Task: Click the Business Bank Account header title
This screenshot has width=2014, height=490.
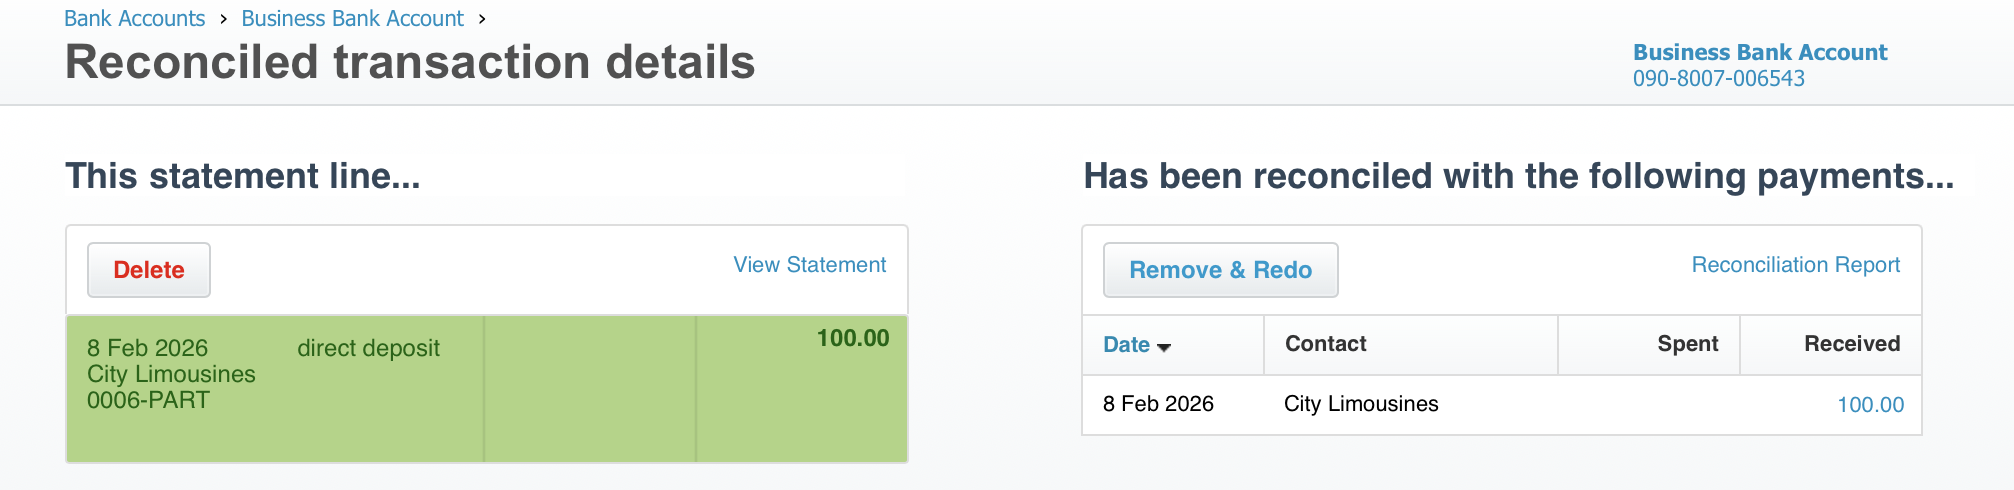Action: tap(1759, 52)
